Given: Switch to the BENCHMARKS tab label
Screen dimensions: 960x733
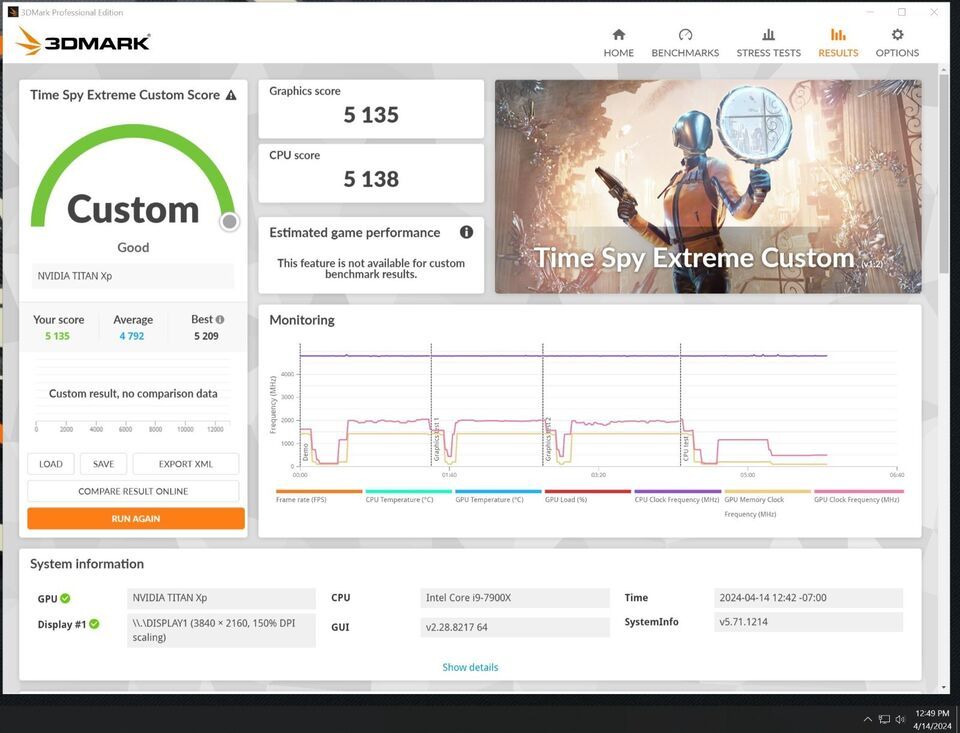Looking at the screenshot, I should click(x=685, y=53).
